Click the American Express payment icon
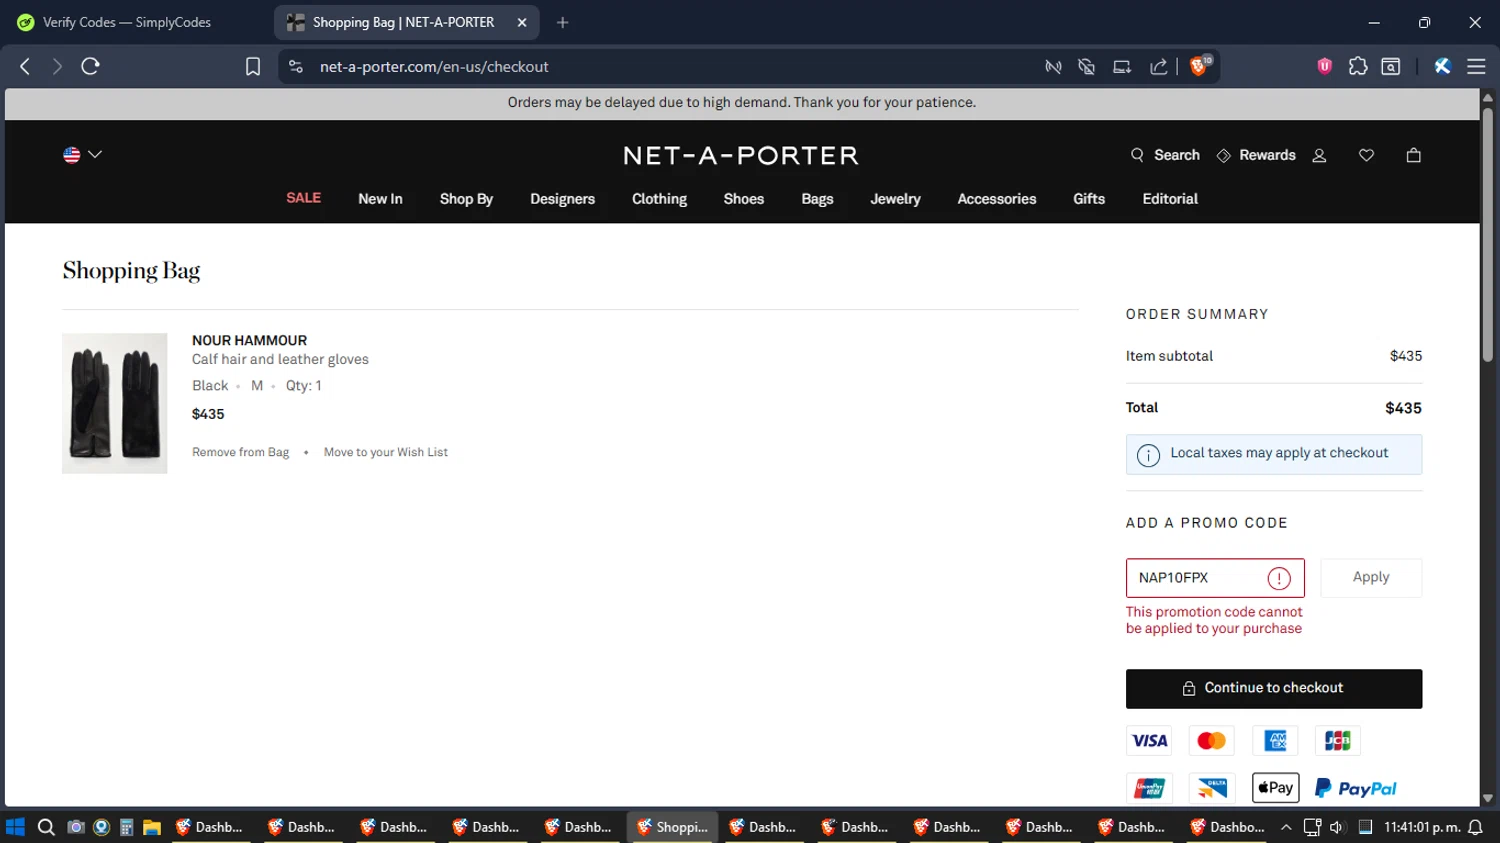Screen dimensions: 1500x843 (x=1275, y=741)
